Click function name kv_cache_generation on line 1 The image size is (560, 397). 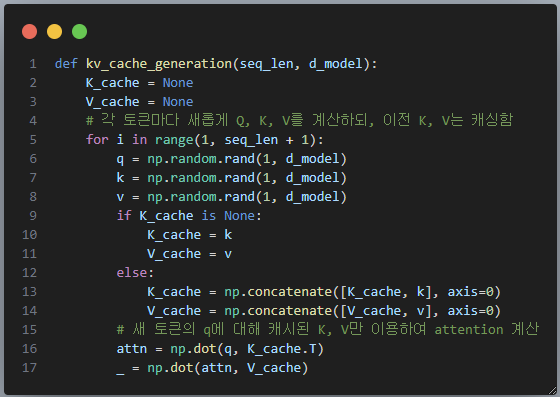159,64
